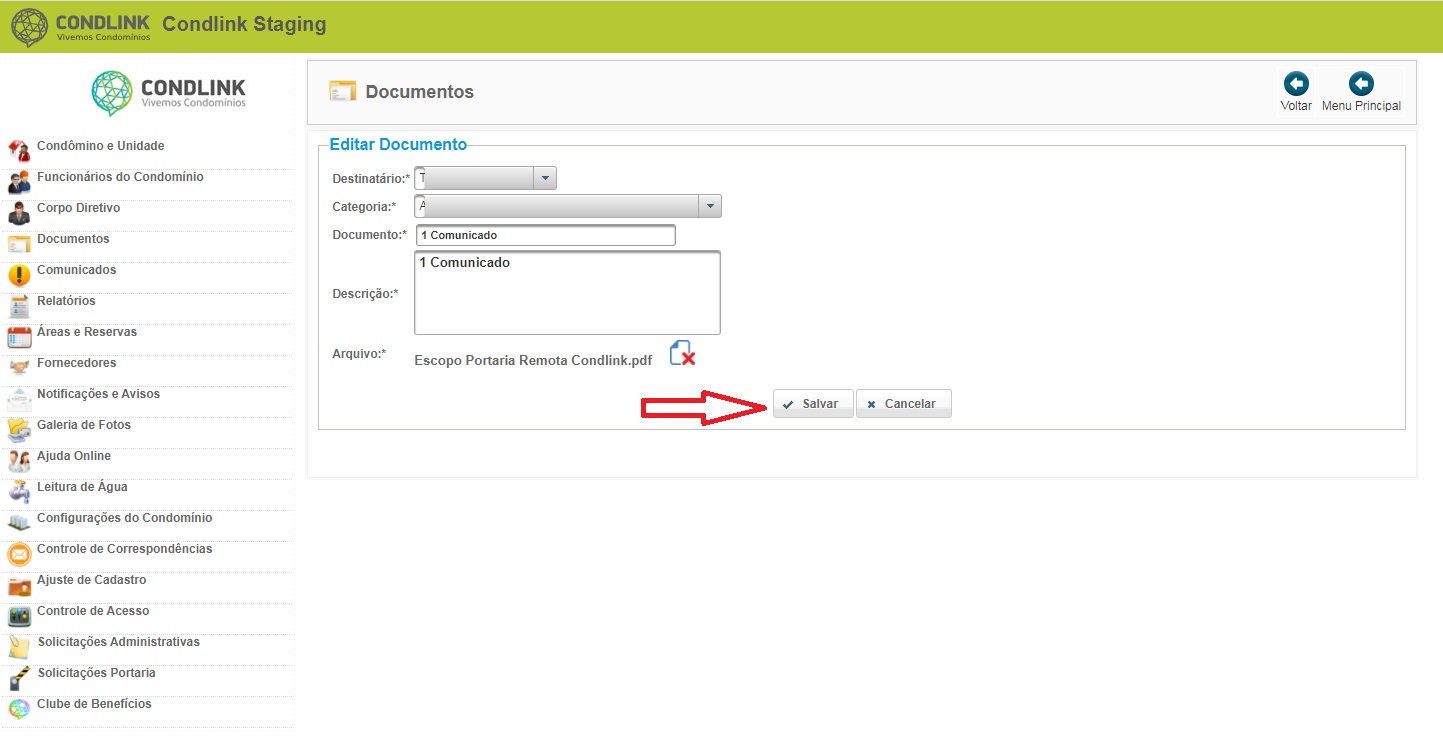Click the Cancelar button
Image resolution: width=1443 pixels, height=737 pixels.
pyautogui.click(x=904, y=404)
